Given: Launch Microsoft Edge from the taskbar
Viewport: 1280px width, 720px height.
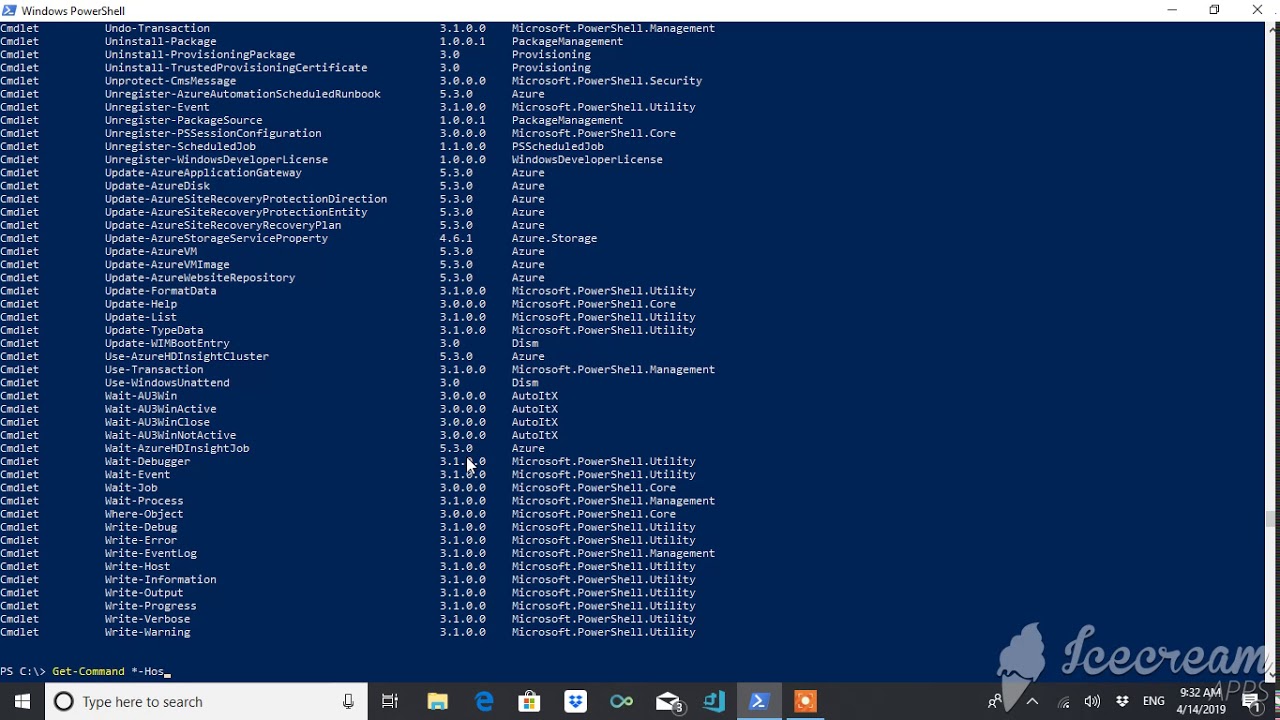Looking at the screenshot, I should click(x=484, y=702).
